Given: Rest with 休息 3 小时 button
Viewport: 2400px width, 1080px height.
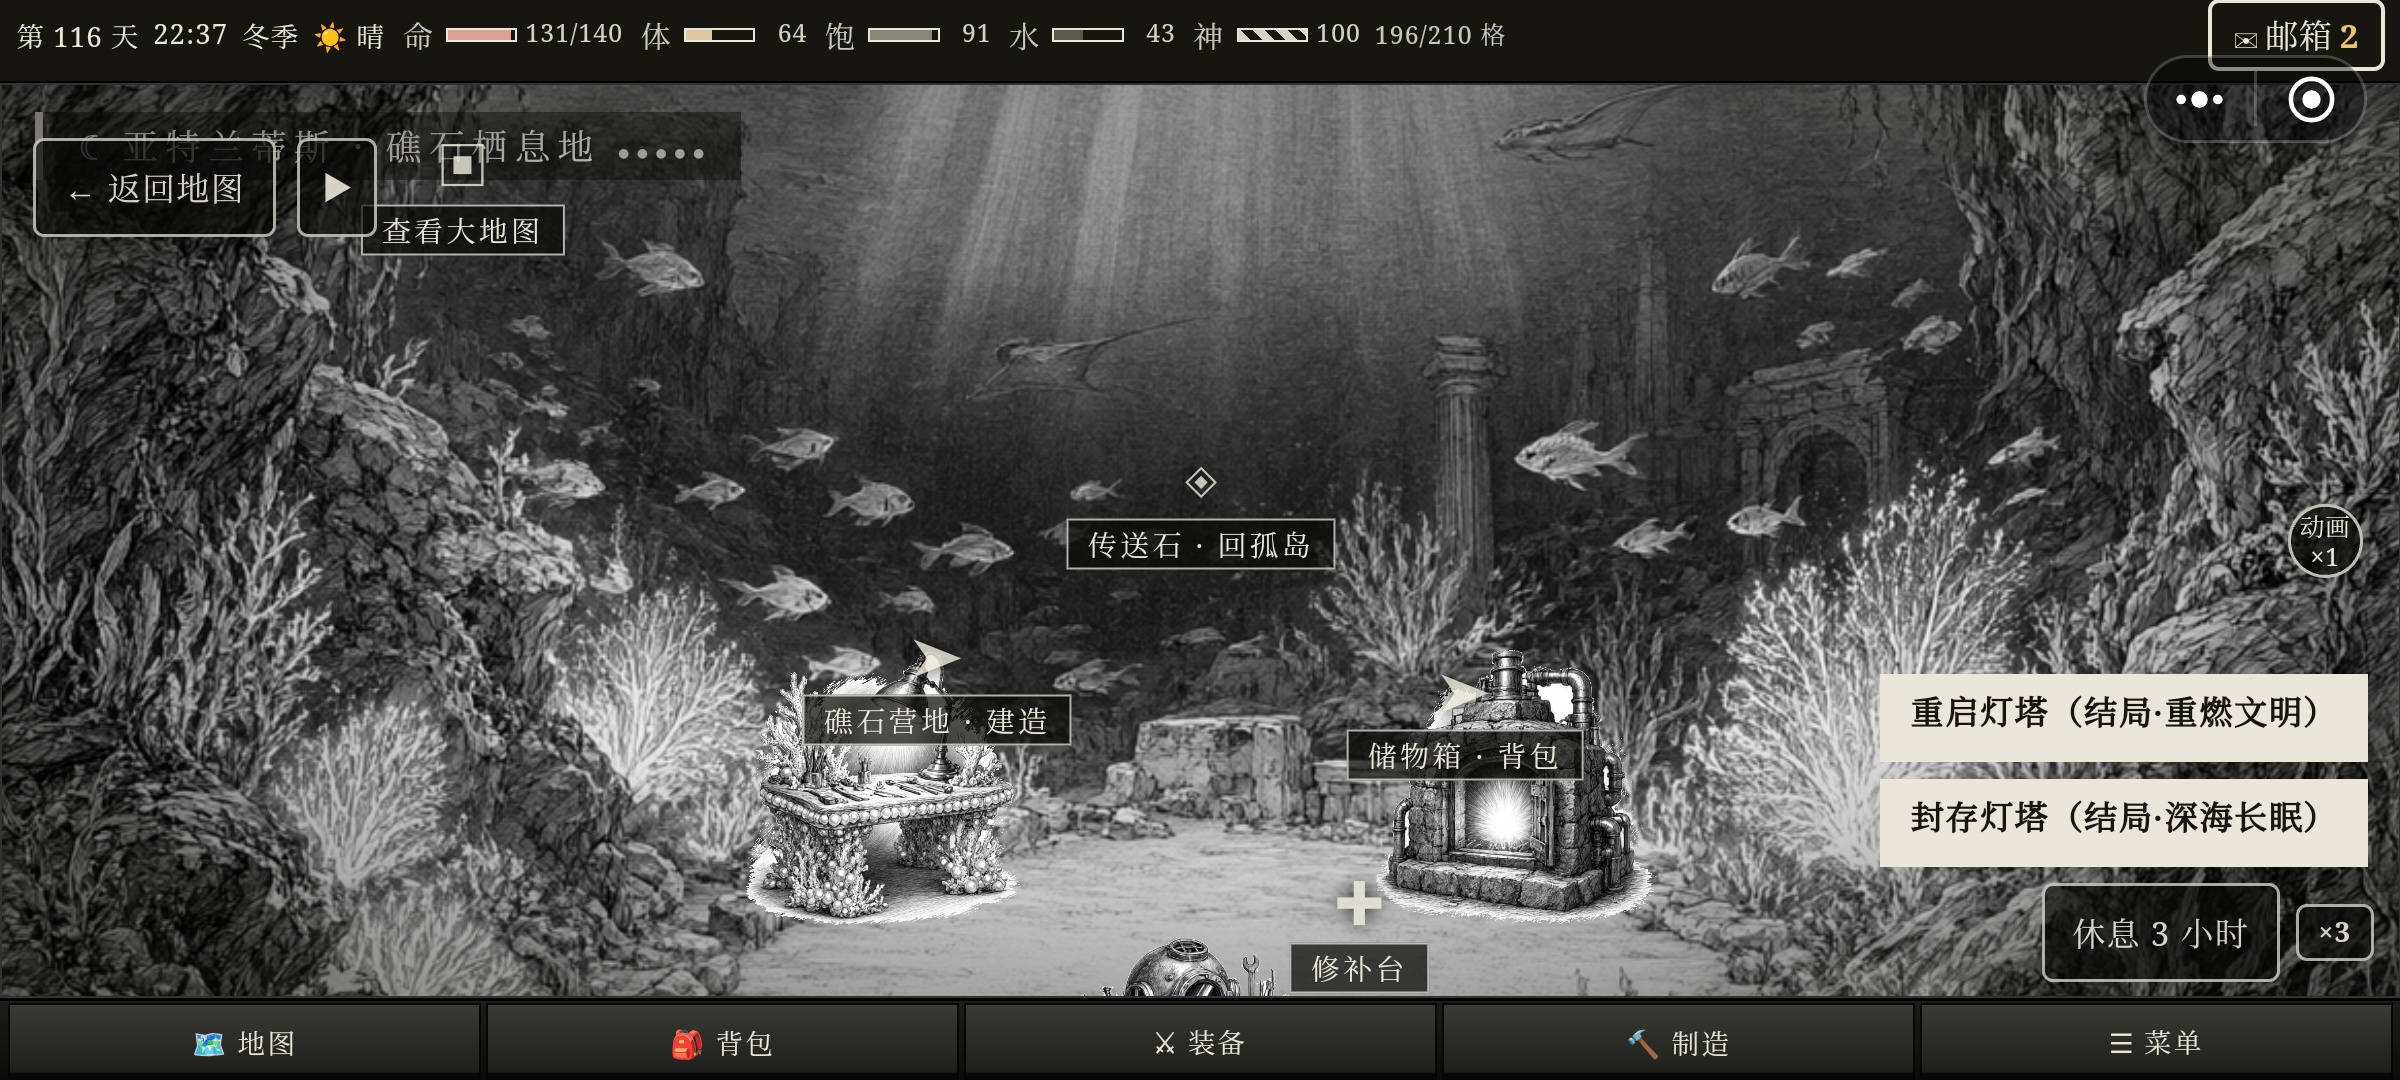Looking at the screenshot, I should tap(2160, 933).
